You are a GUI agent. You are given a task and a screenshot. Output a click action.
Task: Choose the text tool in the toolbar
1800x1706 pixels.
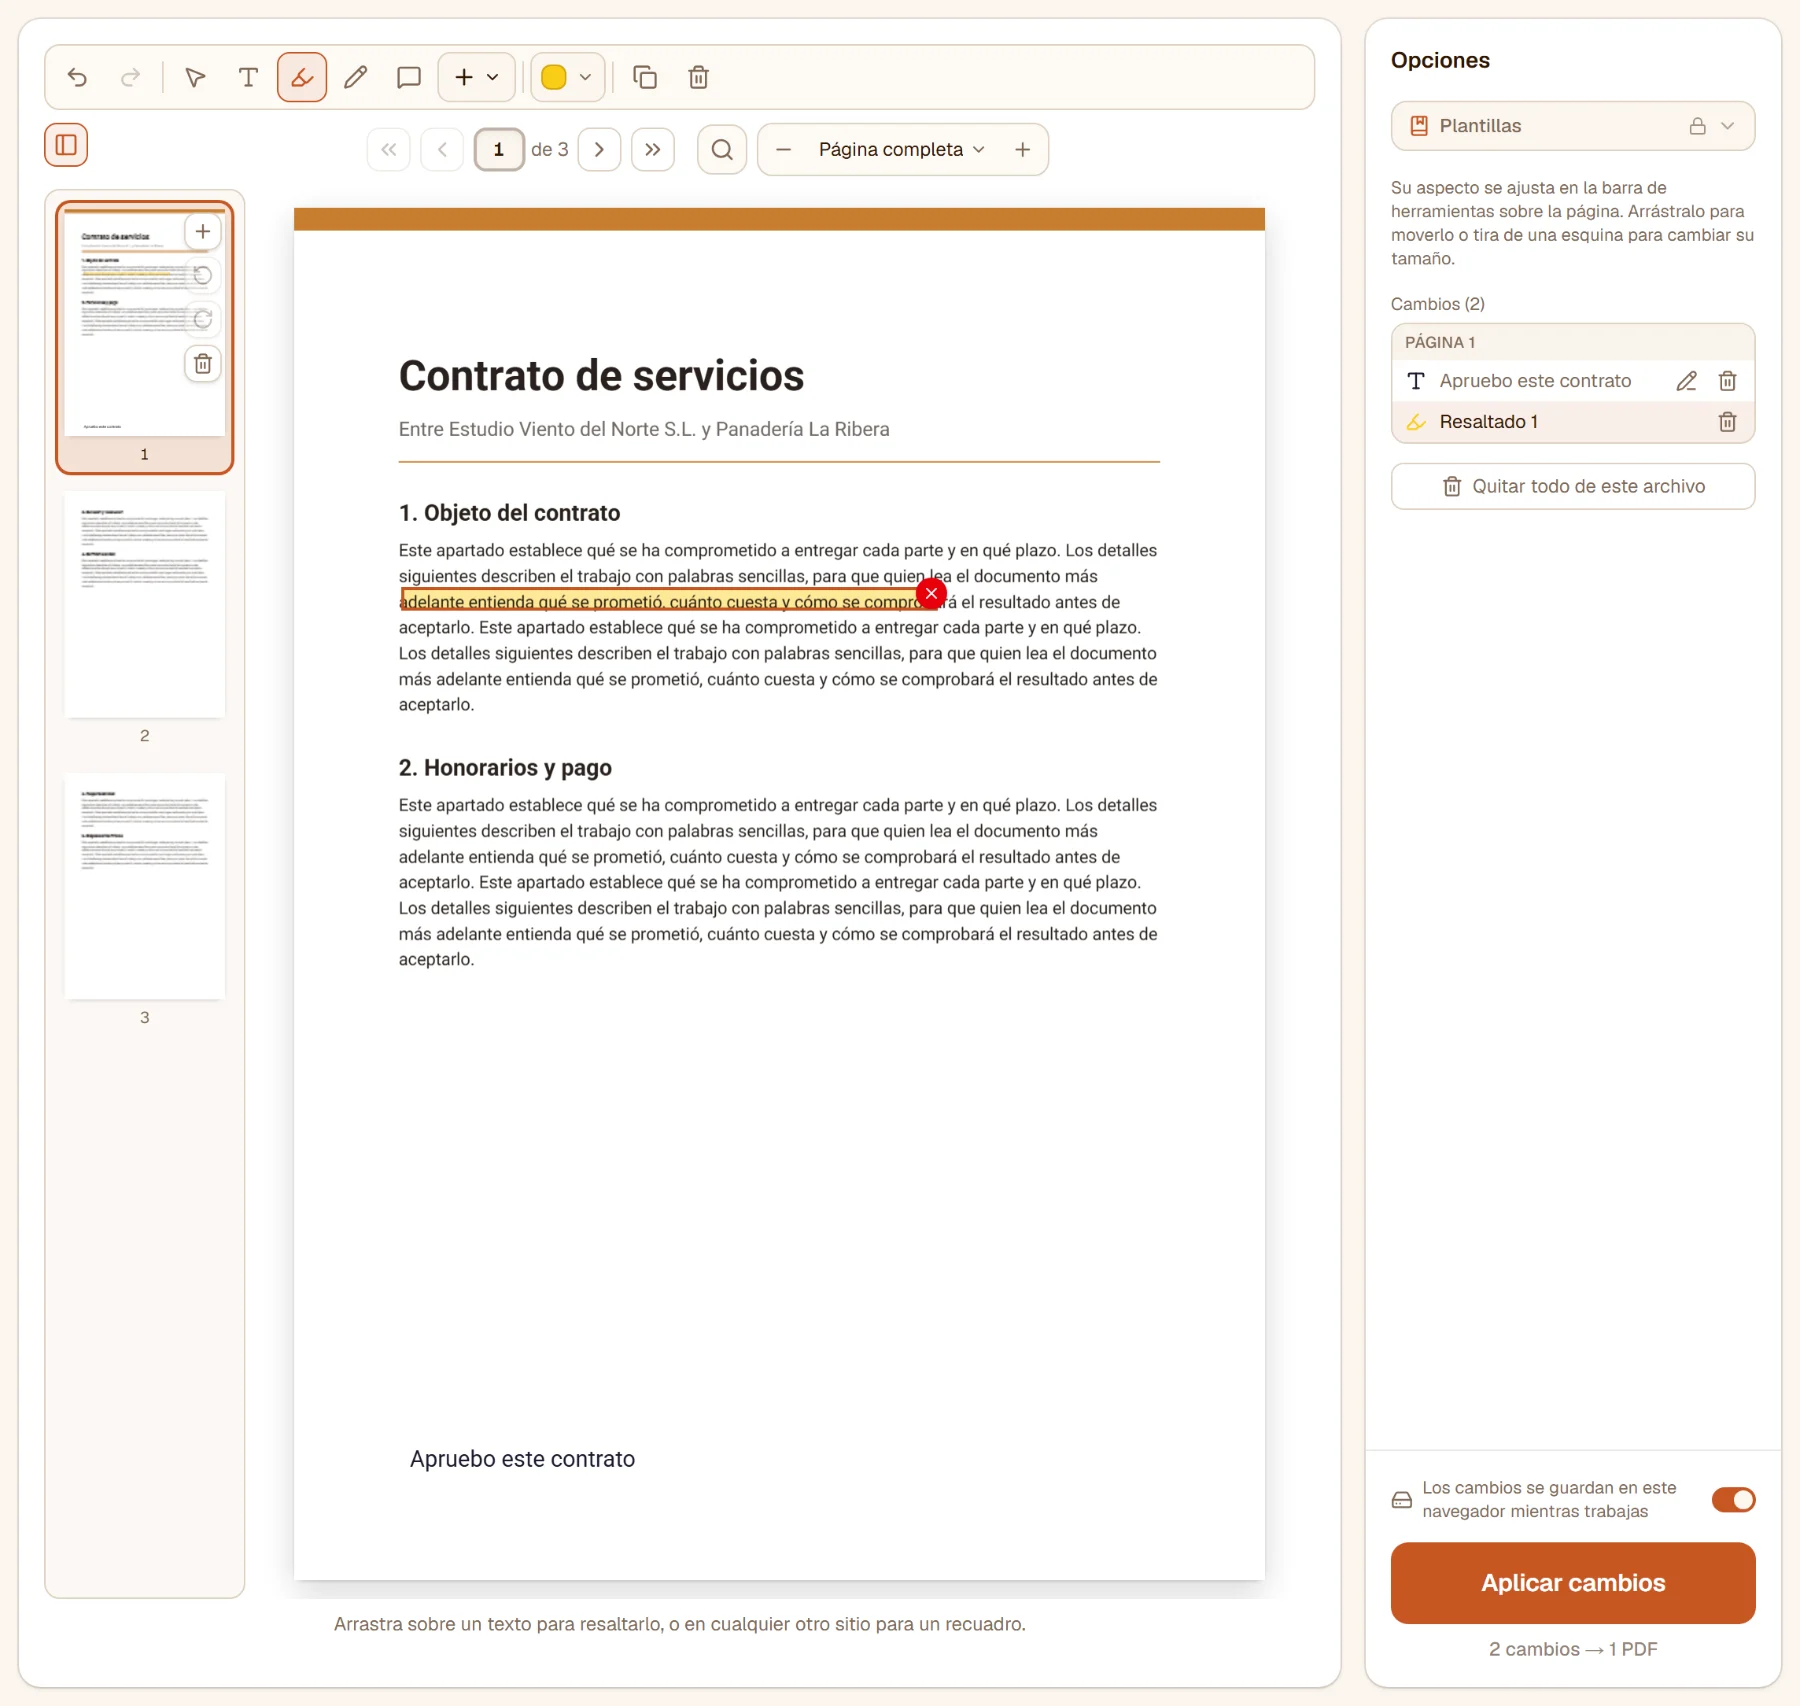248,77
